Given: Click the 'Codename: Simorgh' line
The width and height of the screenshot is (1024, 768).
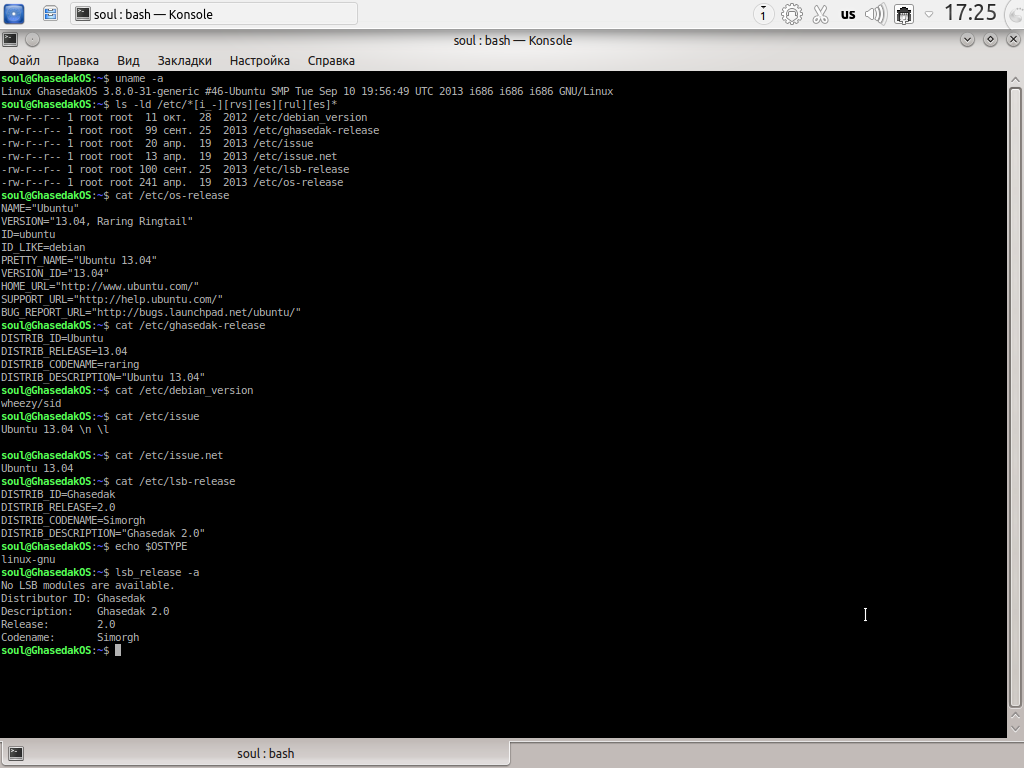Looking at the screenshot, I should click(70, 637).
